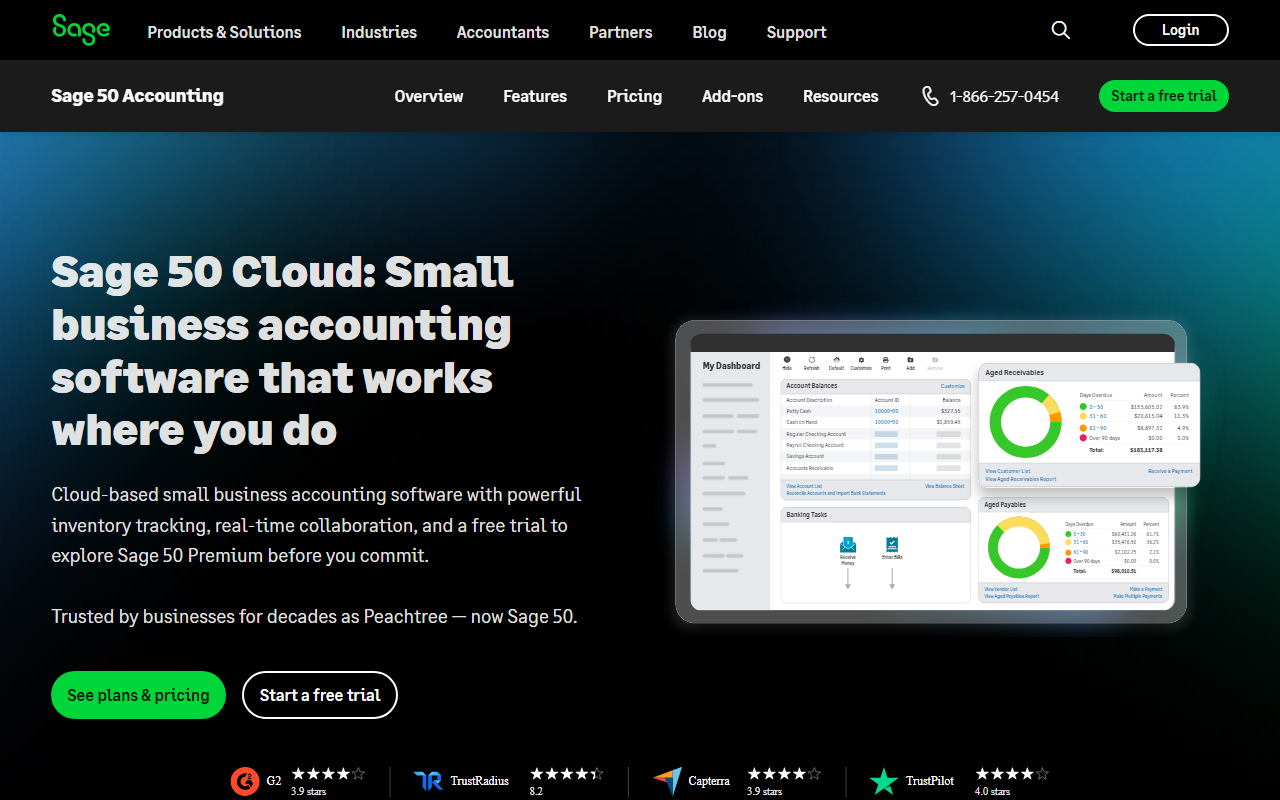Screen dimensions: 1280x800
Task: Click the G2 logo icon
Action: coord(245,780)
